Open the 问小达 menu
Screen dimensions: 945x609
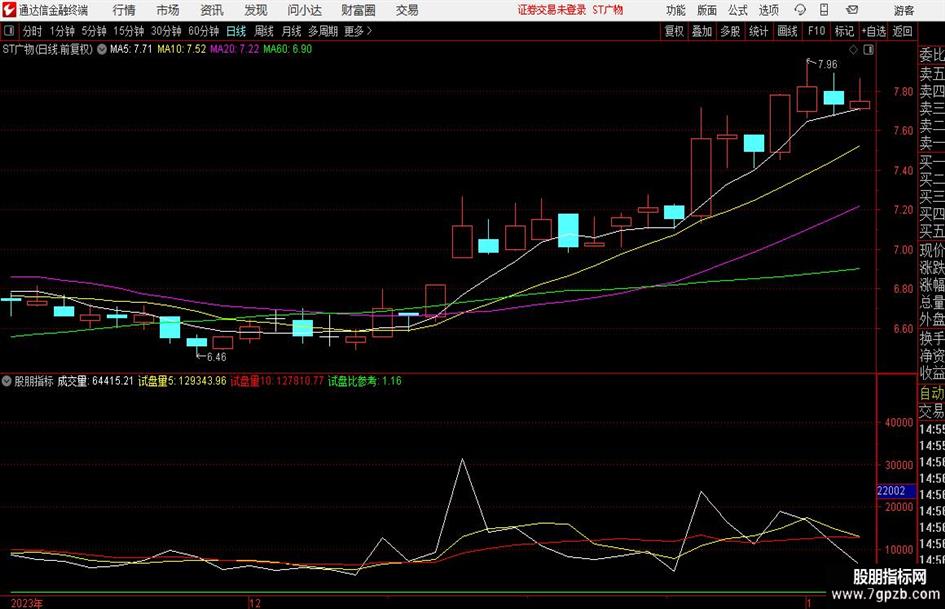304,10
